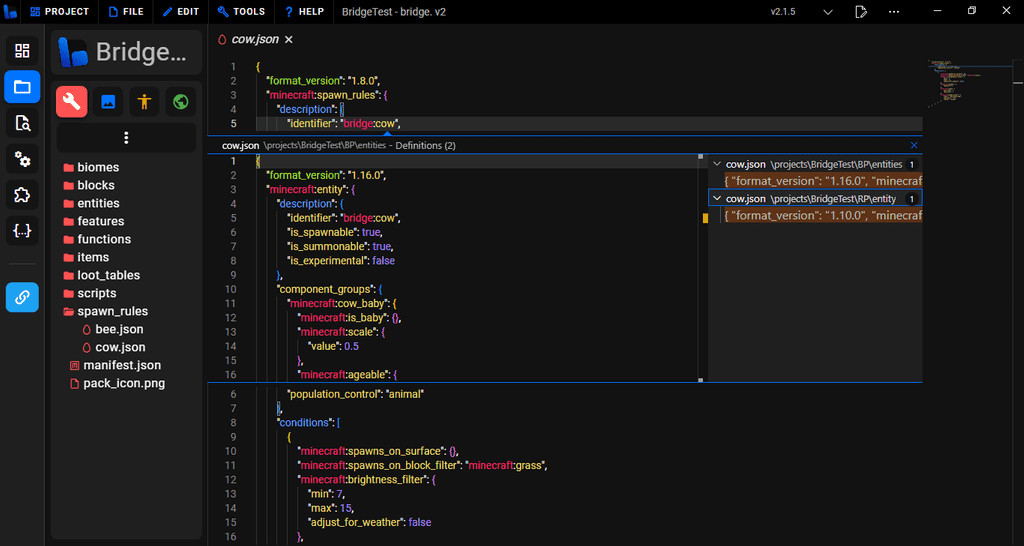Image resolution: width=1024 pixels, height=546 pixels.
Task: Open the file search sidebar icon
Action: [22, 123]
